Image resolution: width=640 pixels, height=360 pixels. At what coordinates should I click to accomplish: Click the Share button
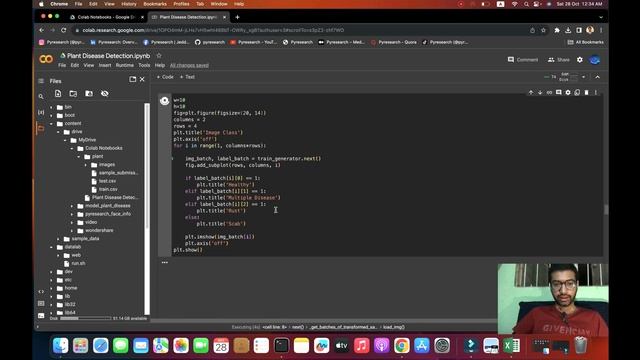pyautogui.click(x=559, y=60)
